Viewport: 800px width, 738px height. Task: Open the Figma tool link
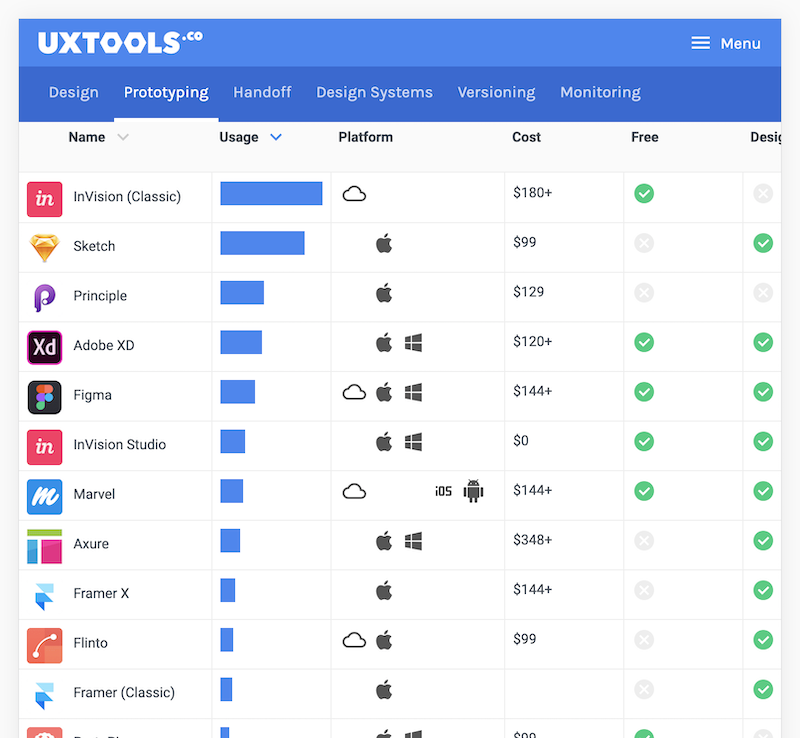[x=92, y=395]
